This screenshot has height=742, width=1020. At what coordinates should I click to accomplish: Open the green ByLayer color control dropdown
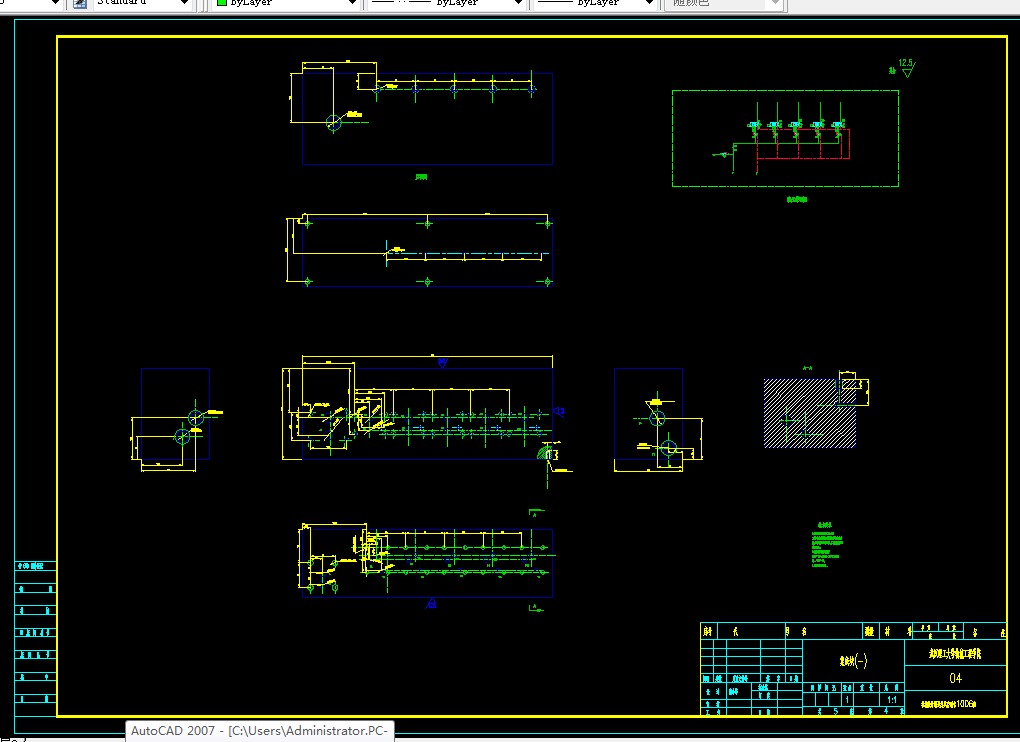[286, 3]
